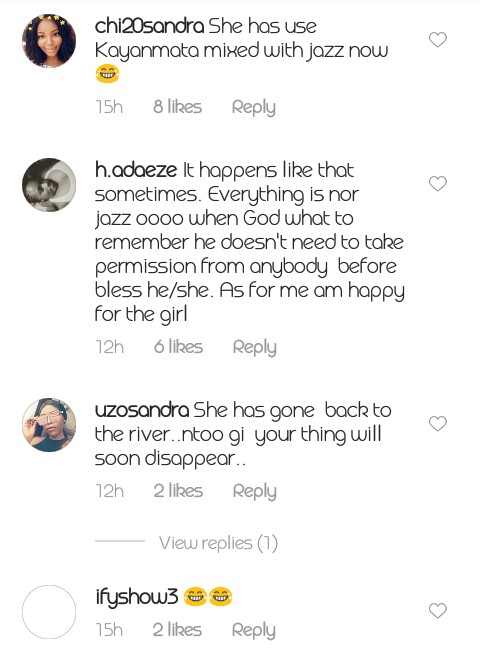The height and width of the screenshot is (662, 480).
Task: Reply to ifyshow3's emoji comment
Action: (x=254, y=630)
